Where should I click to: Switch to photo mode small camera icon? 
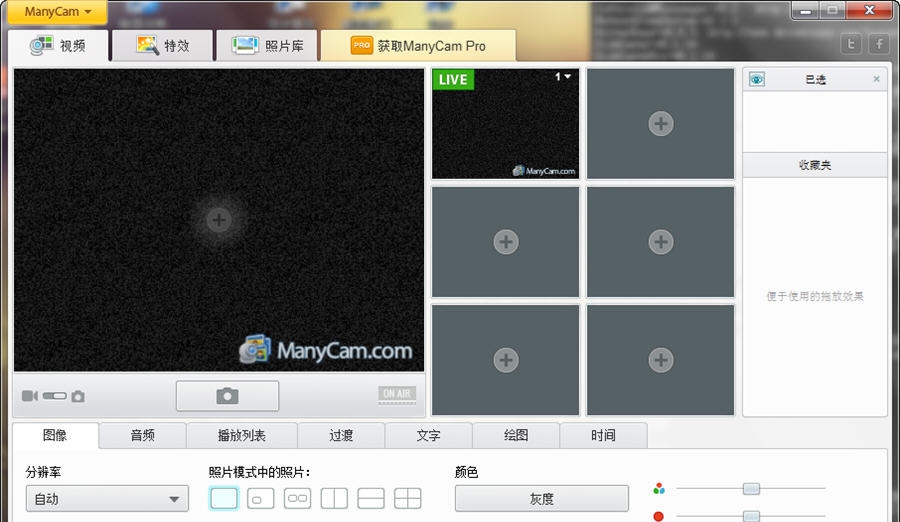(78, 396)
